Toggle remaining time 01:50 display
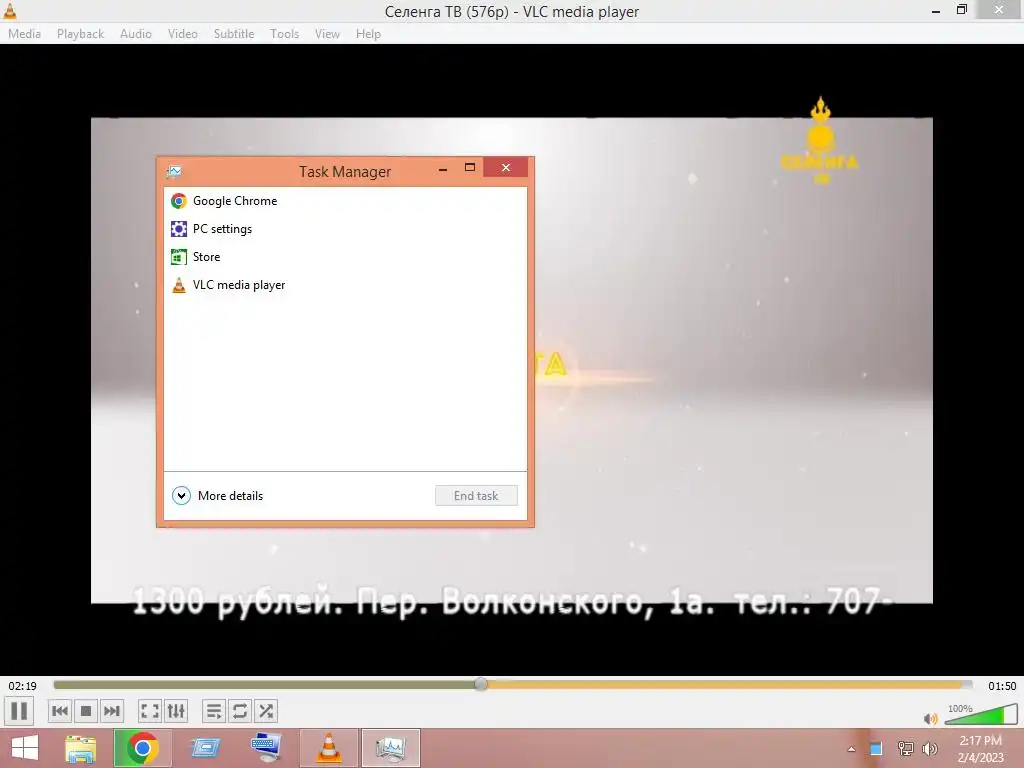 click(1002, 686)
